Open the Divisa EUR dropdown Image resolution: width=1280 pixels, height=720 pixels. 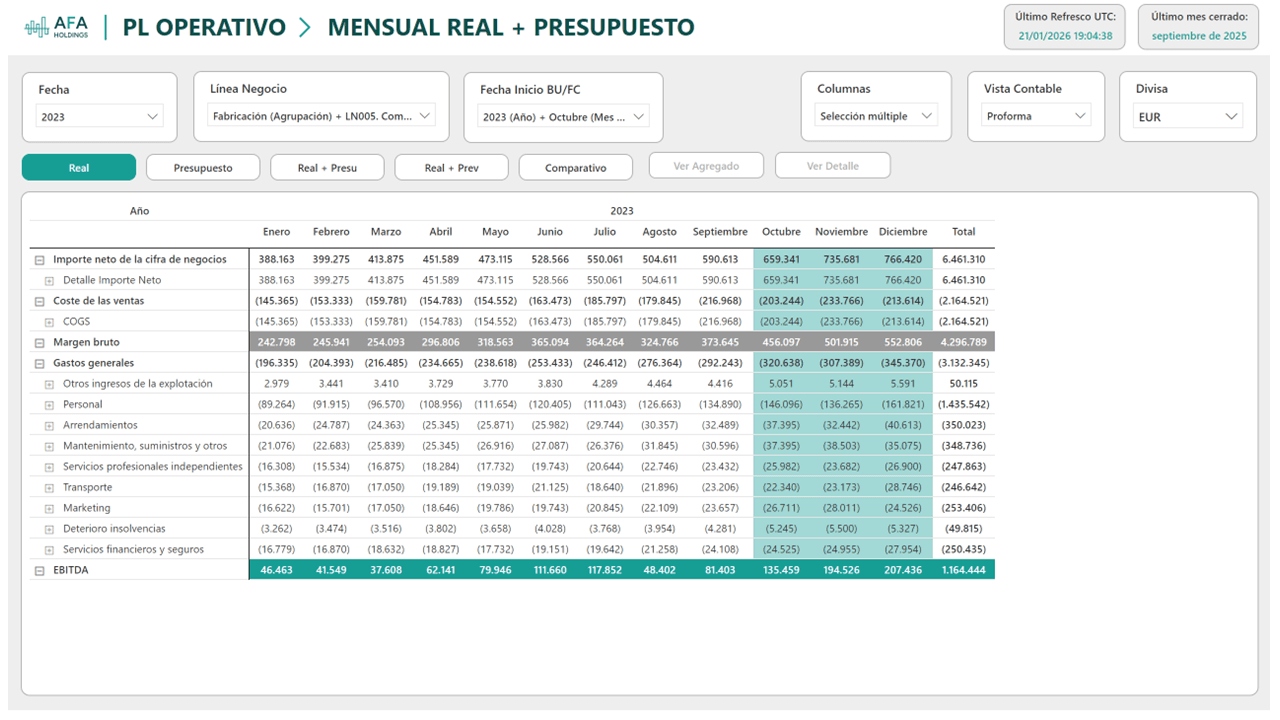1188,117
